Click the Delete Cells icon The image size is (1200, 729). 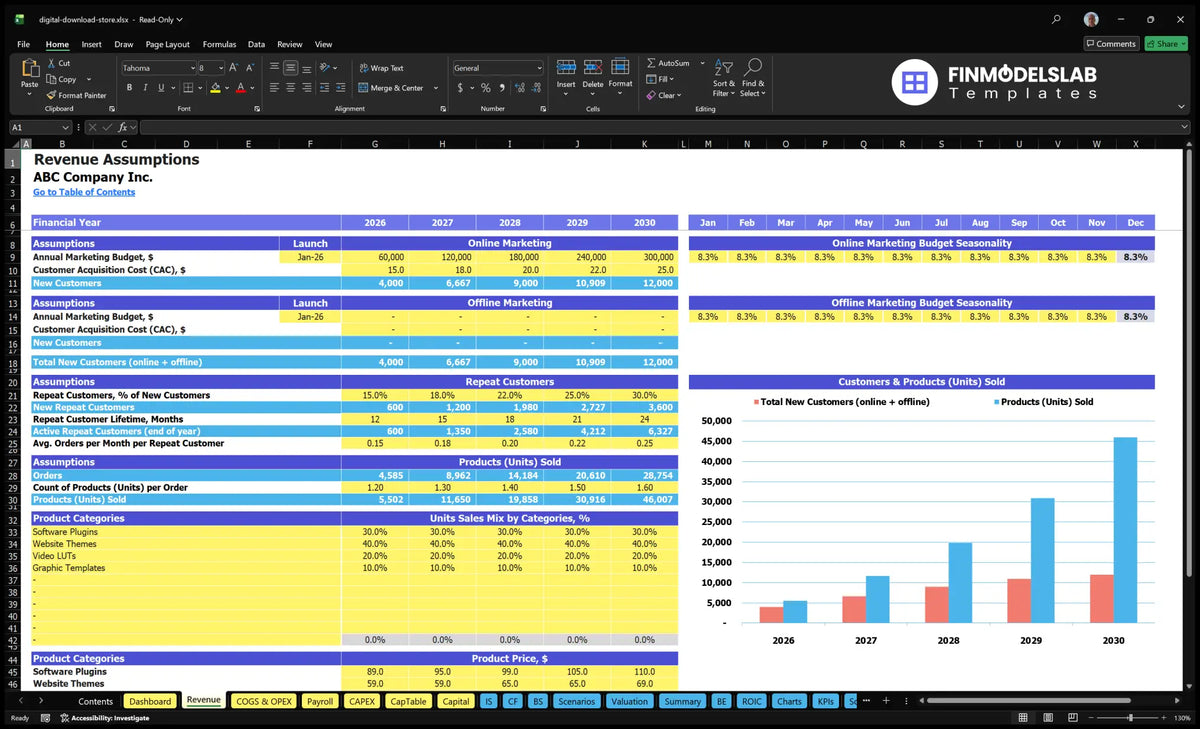[x=593, y=67]
